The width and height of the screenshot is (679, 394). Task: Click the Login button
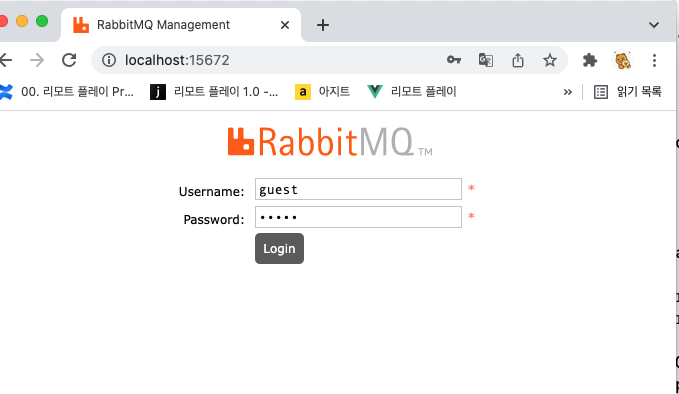pyautogui.click(x=279, y=249)
